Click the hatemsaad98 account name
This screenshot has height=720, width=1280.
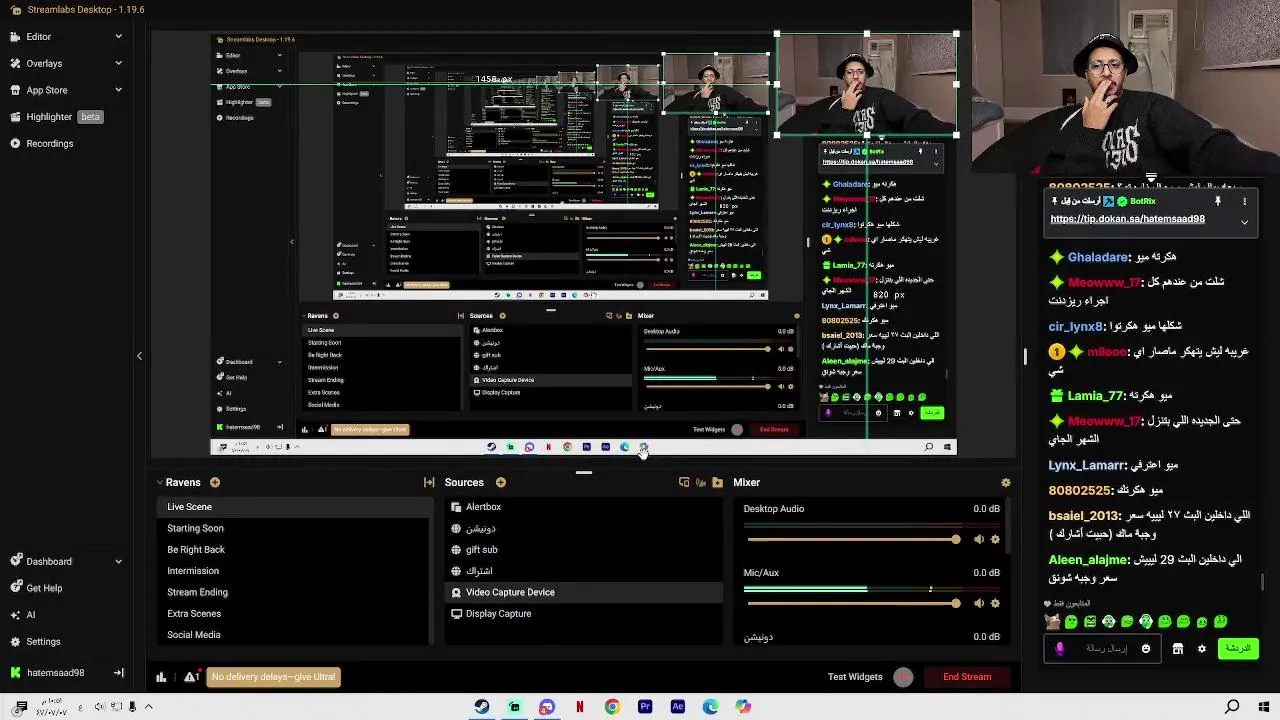55,673
